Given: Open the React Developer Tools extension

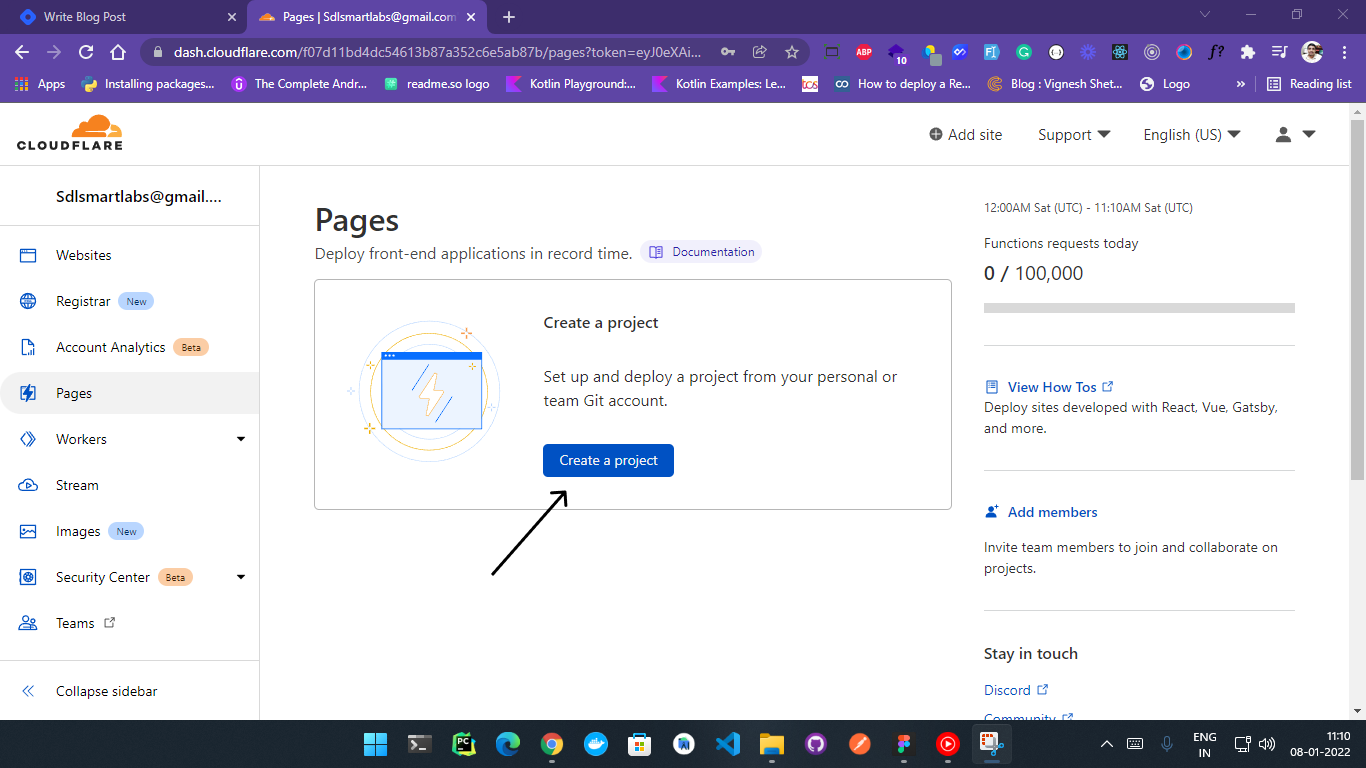Looking at the screenshot, I should point(1120,52).
